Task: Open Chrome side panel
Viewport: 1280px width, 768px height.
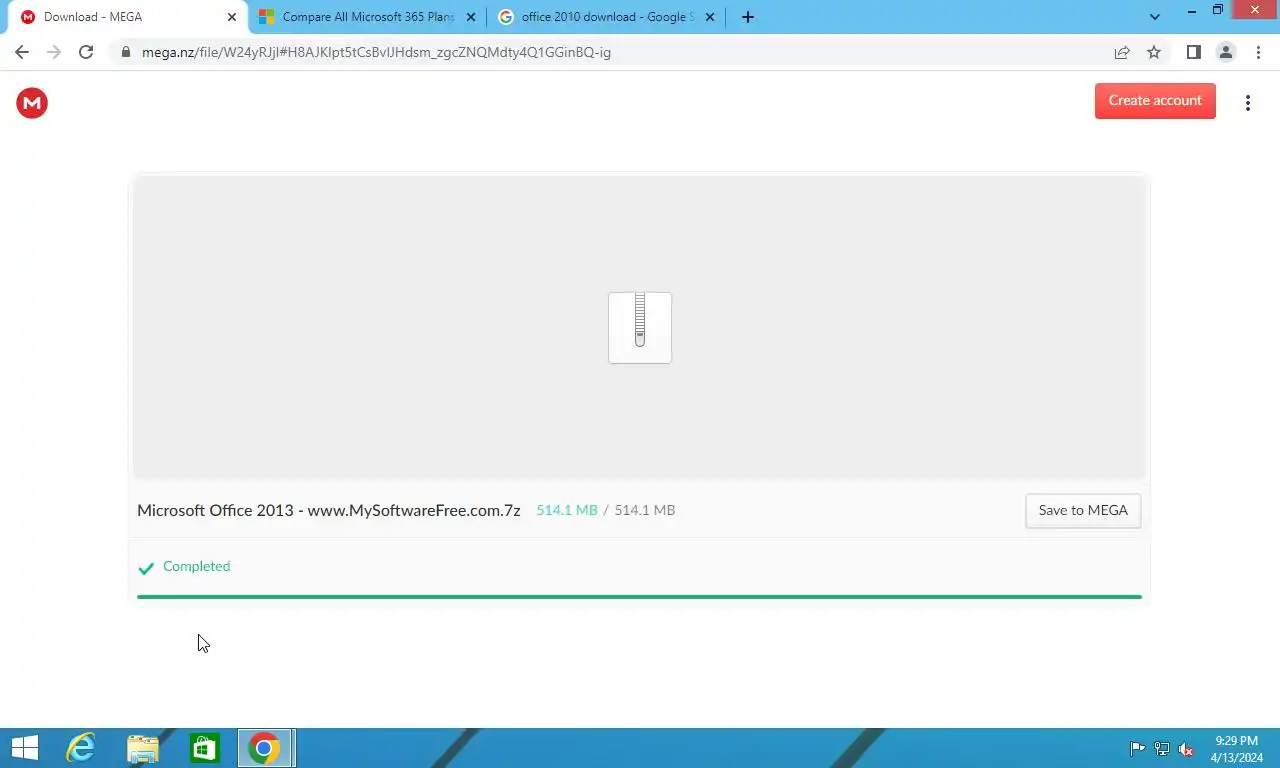Action: pyautogui.click(x=1193, y=52)
